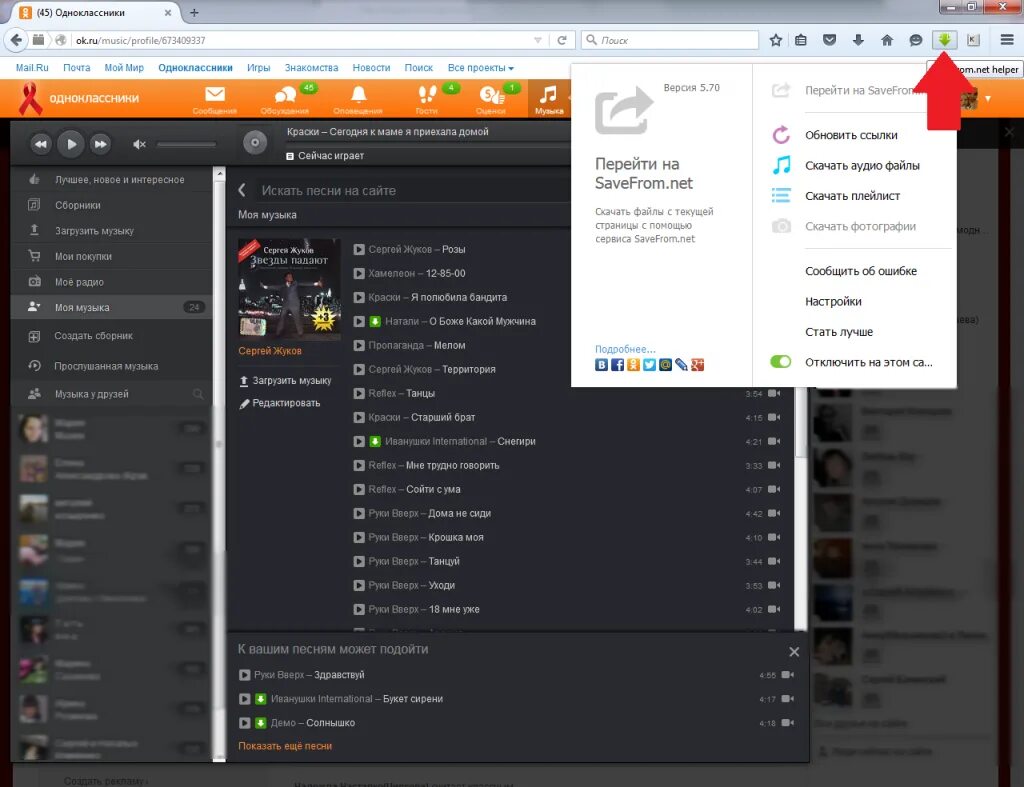Share via Facebook icon in SaveFrom panel
Image resolution: width=1024 pixels, height=787 pixels.
point(617,364)
